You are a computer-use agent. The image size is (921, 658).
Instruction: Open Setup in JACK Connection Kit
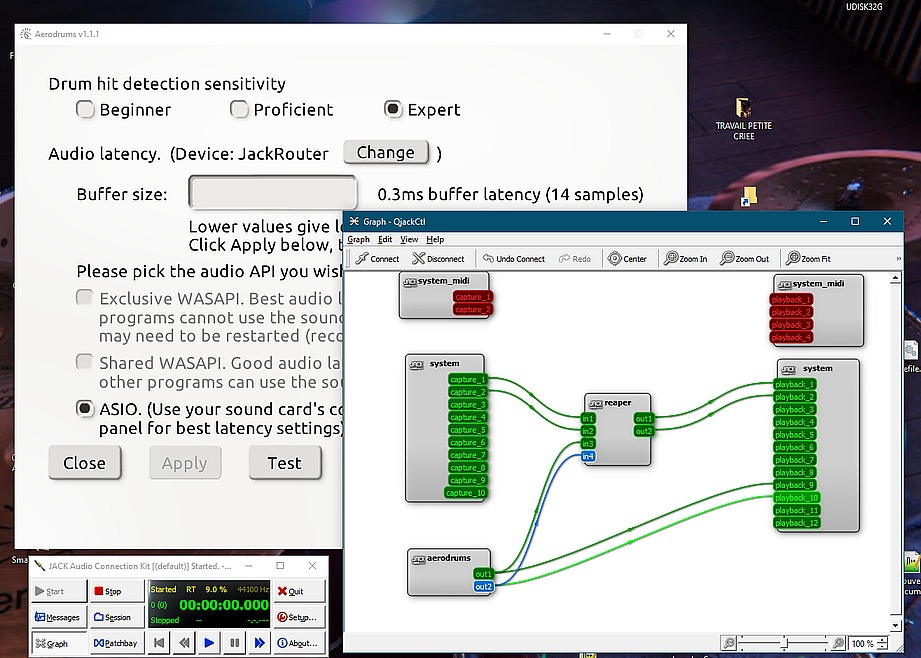[300, 617]
